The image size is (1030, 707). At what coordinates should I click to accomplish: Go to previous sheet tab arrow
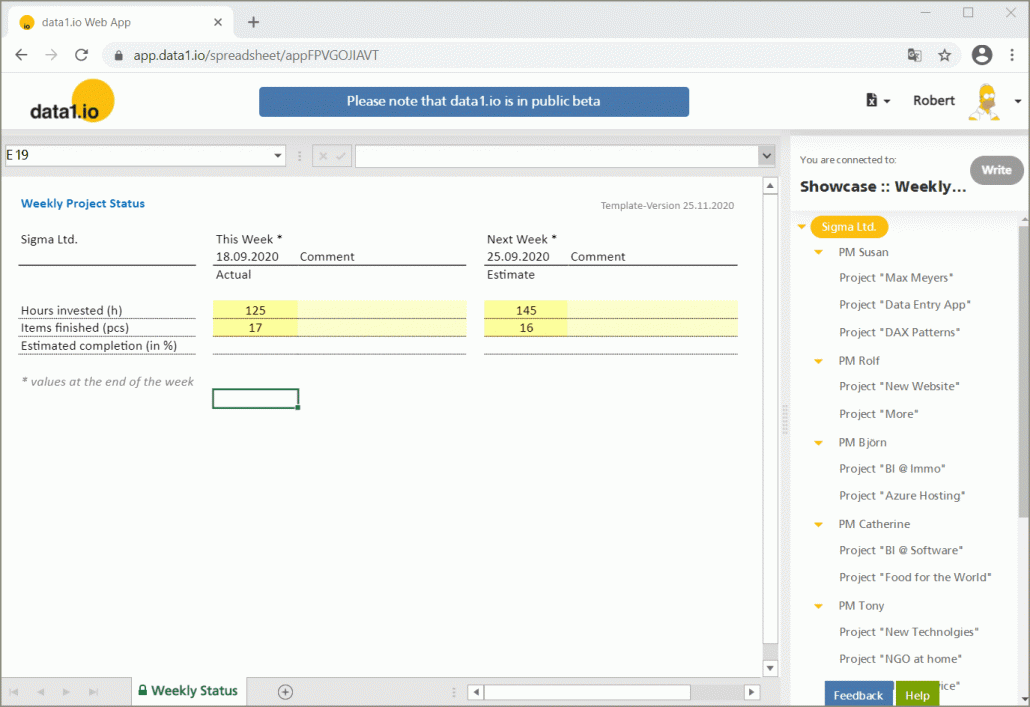tap(41, 692)
